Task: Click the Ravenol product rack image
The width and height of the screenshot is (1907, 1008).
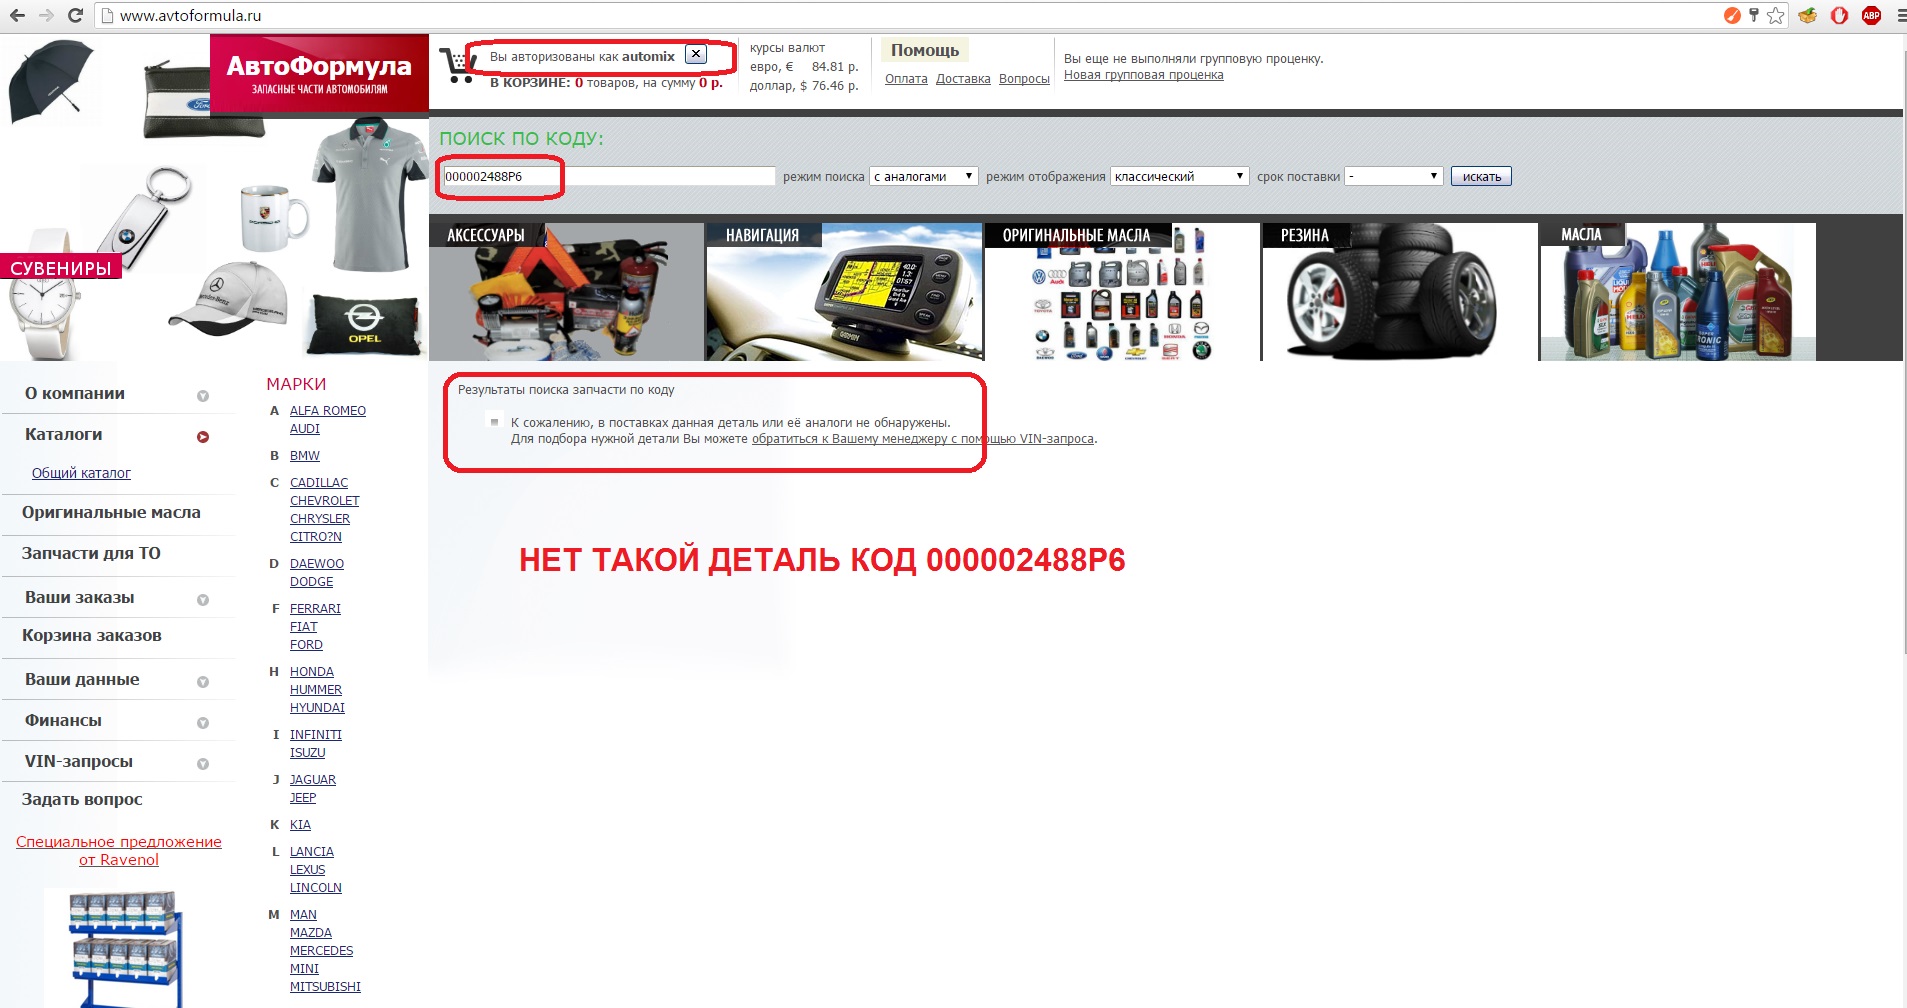Action: click(126, 948)
